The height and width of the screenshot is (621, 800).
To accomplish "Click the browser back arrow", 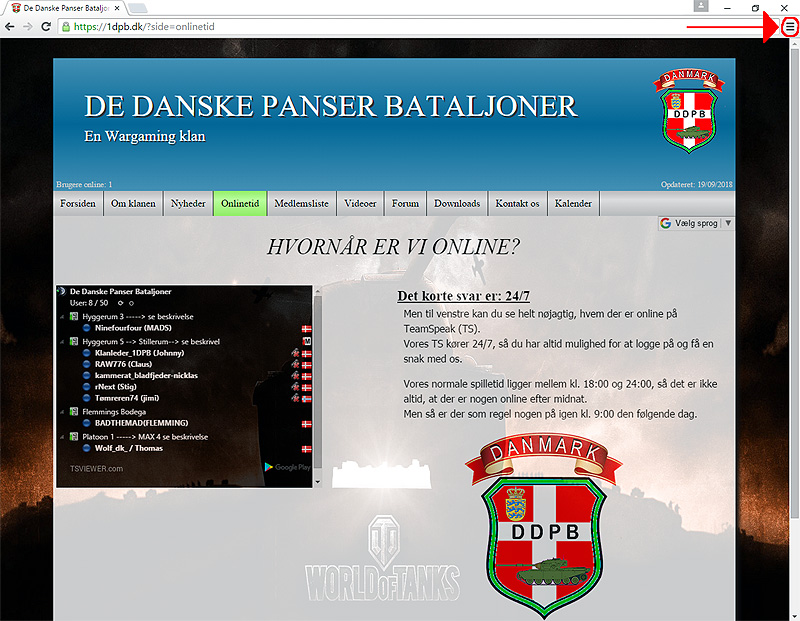I will click(9, 26).
